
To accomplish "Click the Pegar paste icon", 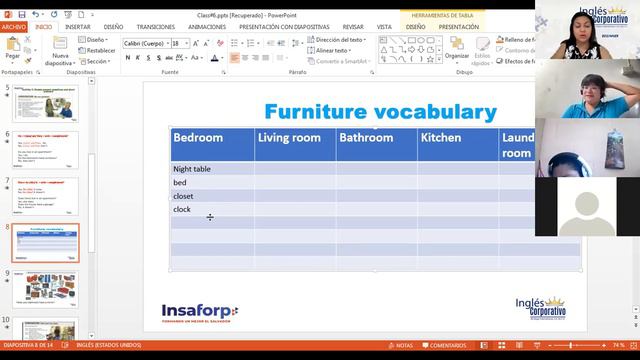I will pos(13,44).
